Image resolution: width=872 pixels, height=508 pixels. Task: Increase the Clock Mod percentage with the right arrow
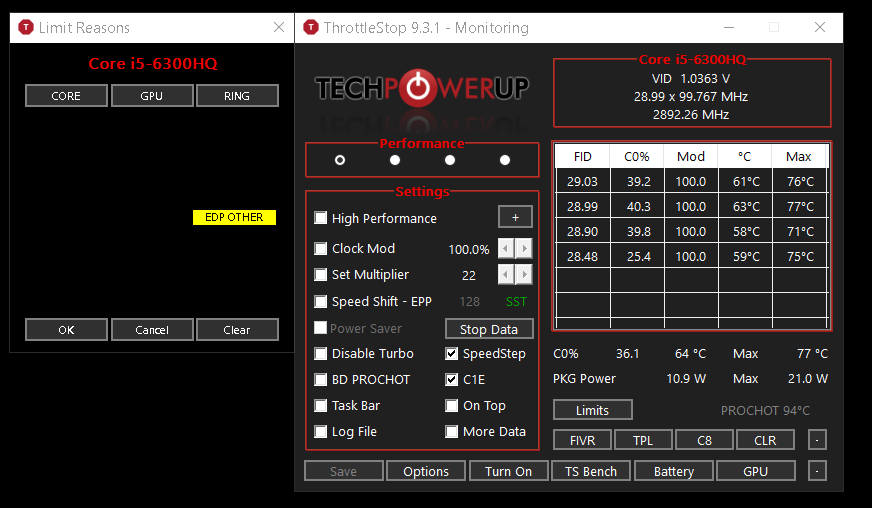click(x=524, y=248)
